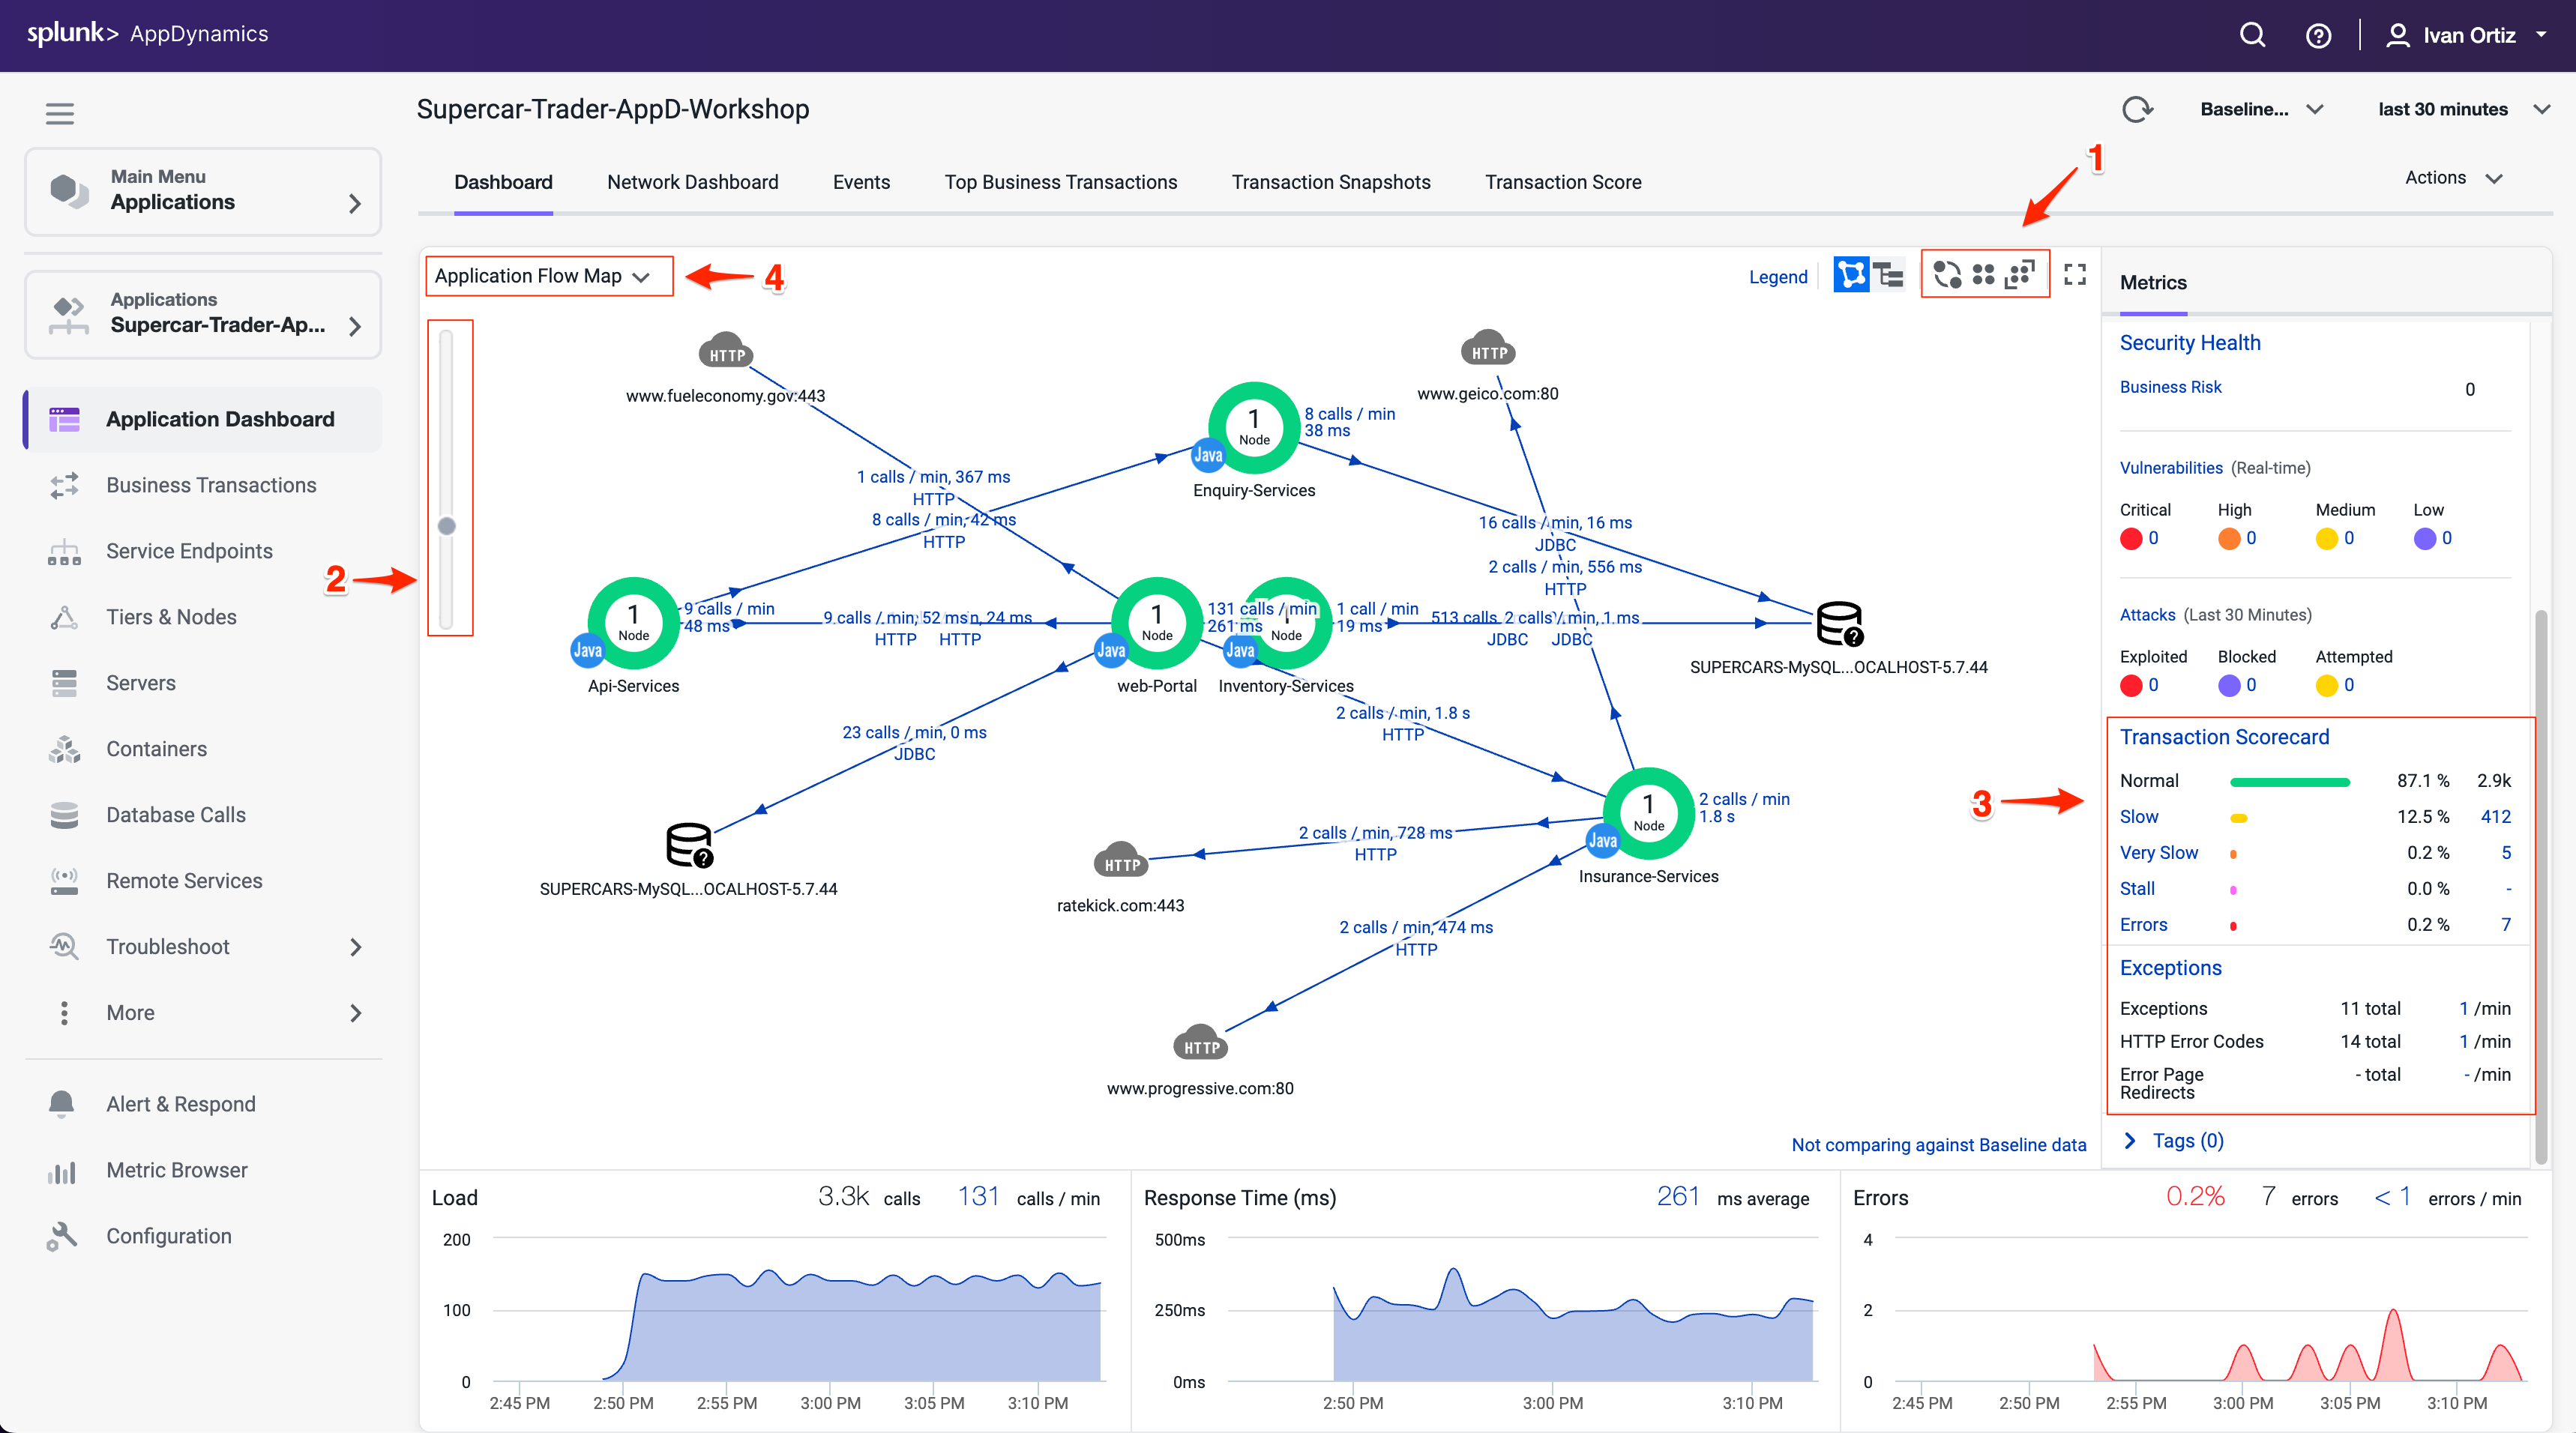This screenshot has height=1433, width=2576.
Task: Open Service Endpoints from the sidebar
Action: (x=188, y=551)
